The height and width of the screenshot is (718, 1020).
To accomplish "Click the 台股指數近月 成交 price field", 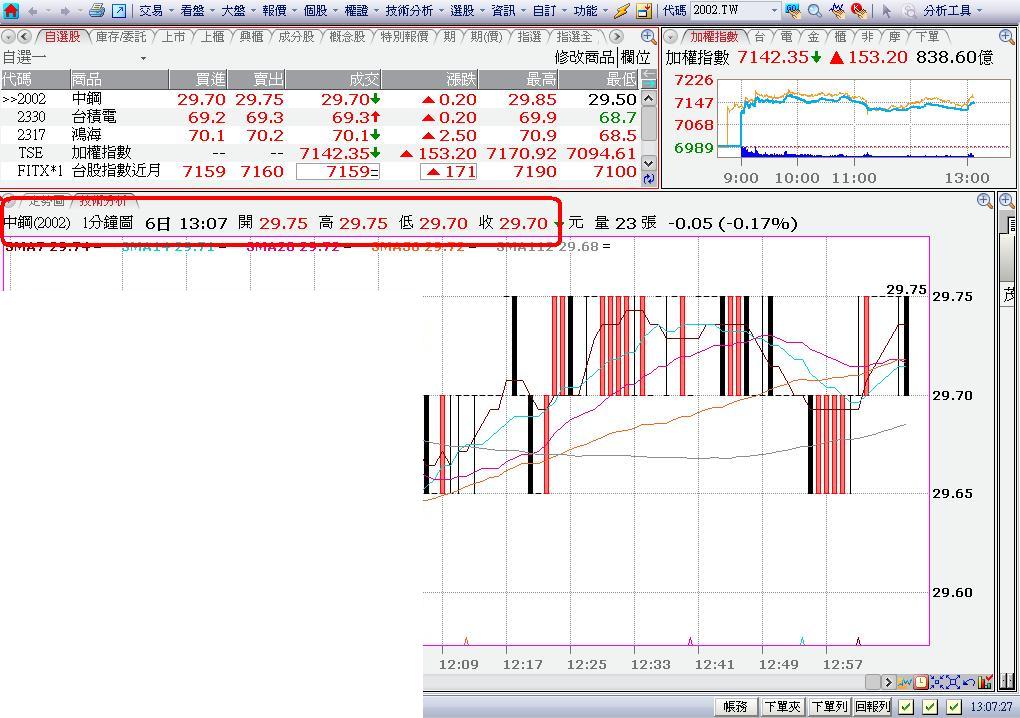I will pyautogui.click(x=338, y=171).
